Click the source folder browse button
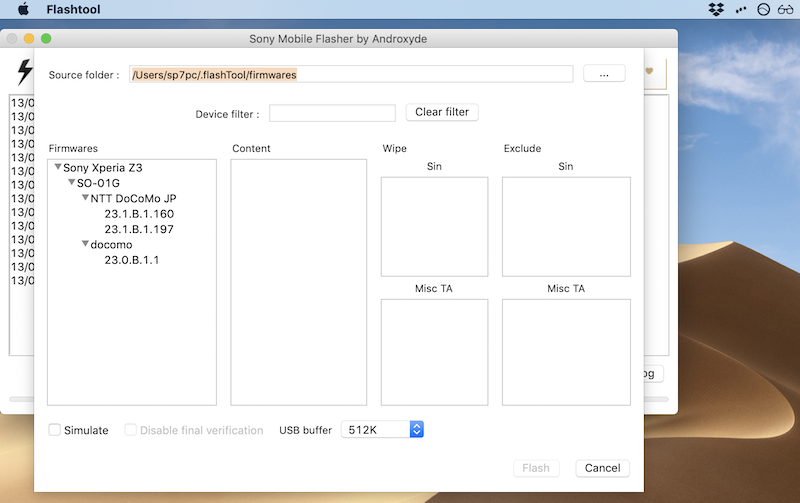 (604, 74)
